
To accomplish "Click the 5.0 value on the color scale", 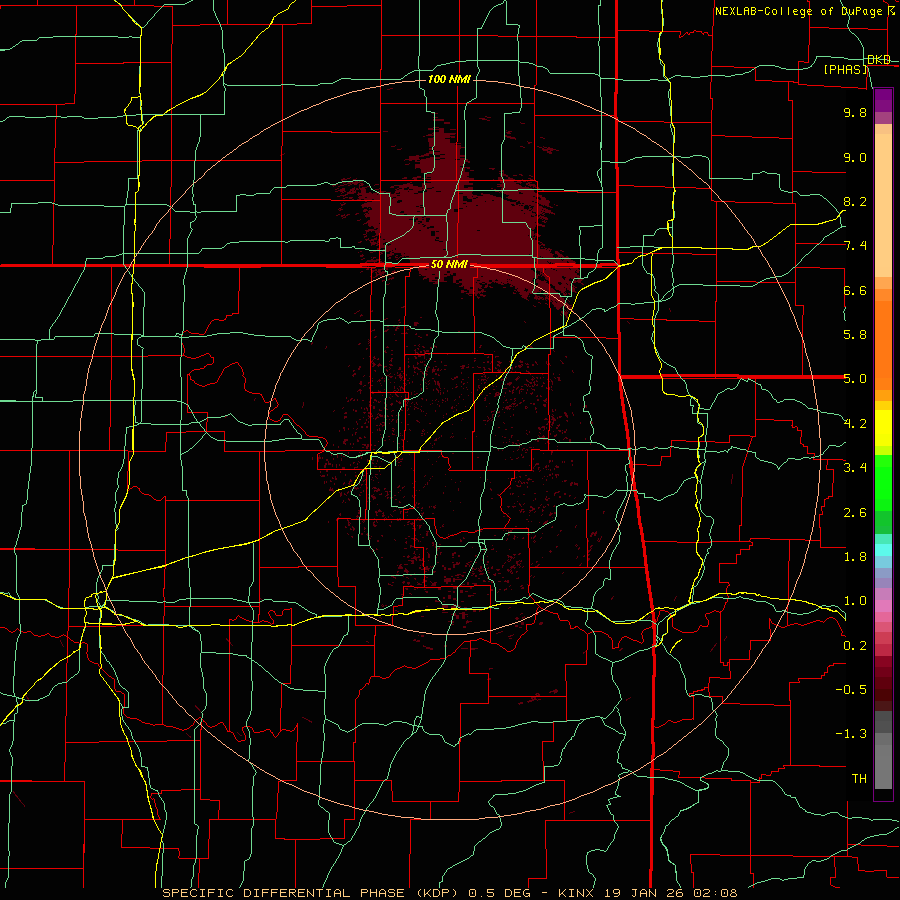I will pyautogui.click(x=855, y=379).
